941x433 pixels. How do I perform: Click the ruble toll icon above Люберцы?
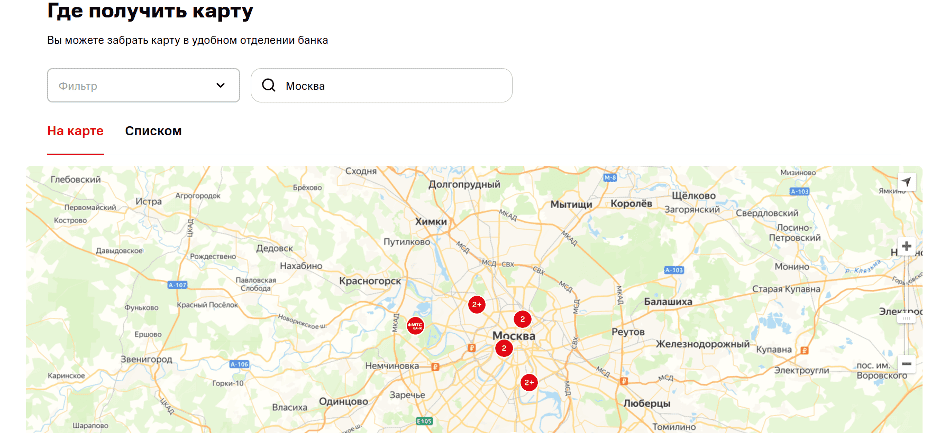(624, 380)
